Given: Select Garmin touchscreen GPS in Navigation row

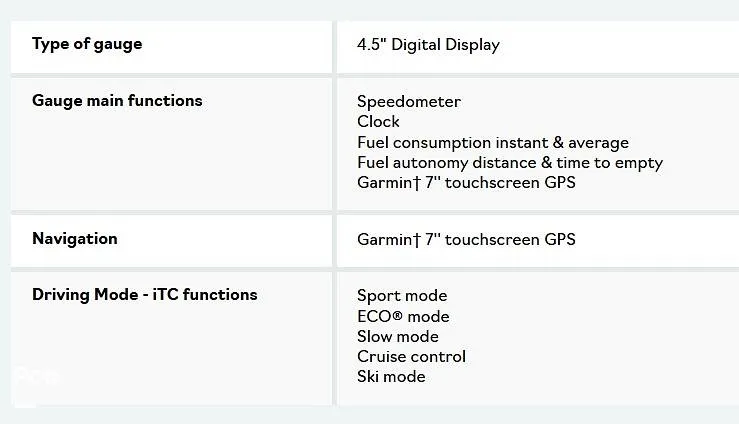Looking at the screenshot, I should [466, 240].
